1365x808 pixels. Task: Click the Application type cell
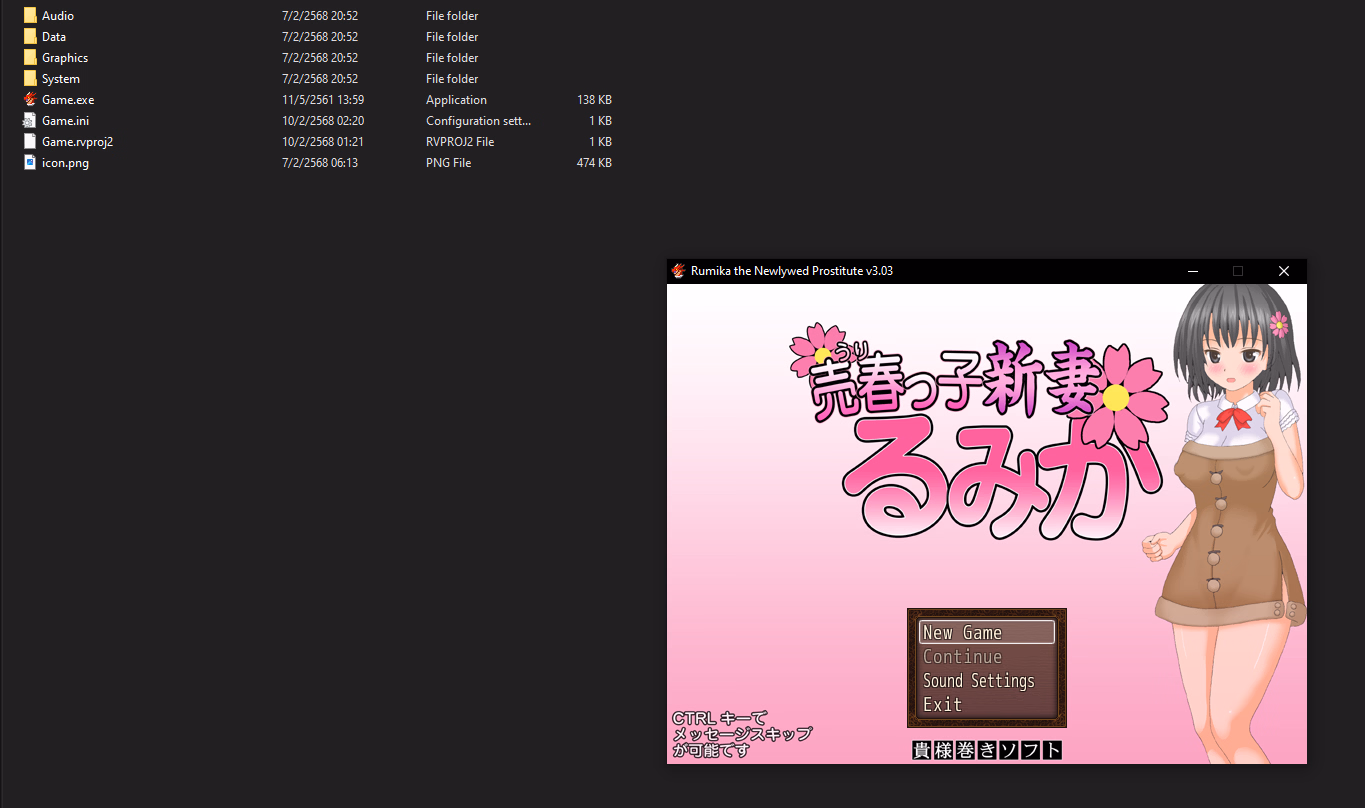456,100
